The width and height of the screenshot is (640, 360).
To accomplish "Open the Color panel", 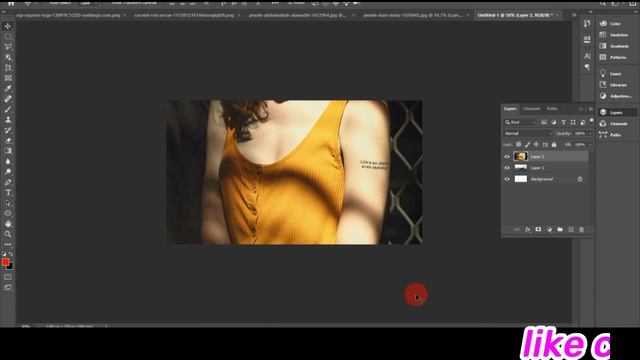I will pyautogui.click(x=616, y=24).
